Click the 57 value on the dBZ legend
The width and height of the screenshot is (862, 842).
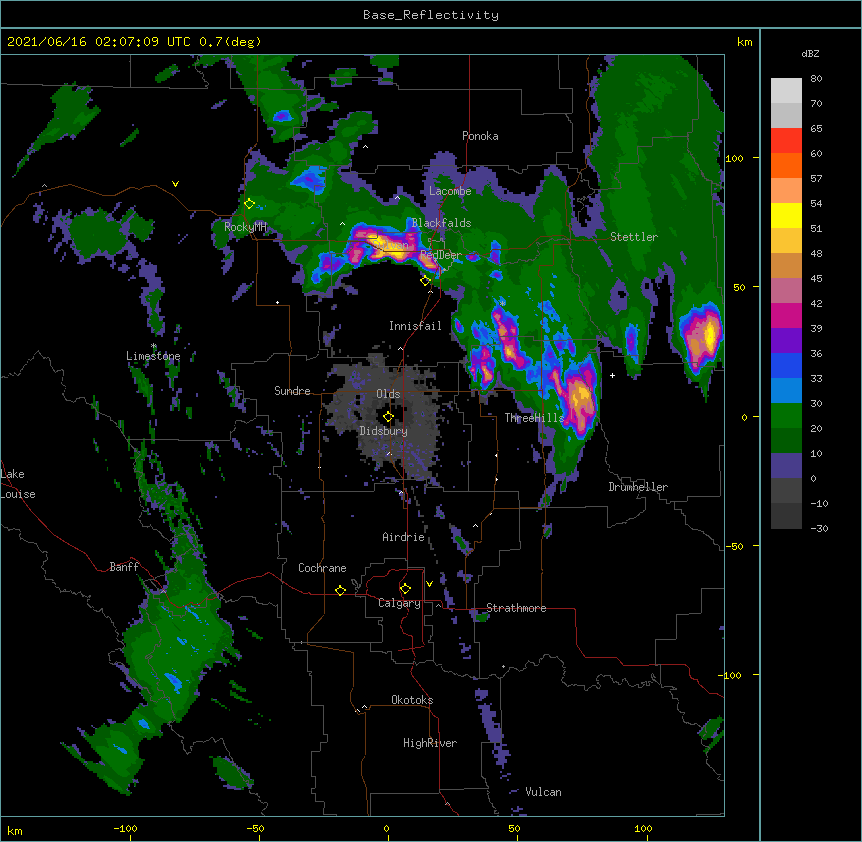(816, 179)
